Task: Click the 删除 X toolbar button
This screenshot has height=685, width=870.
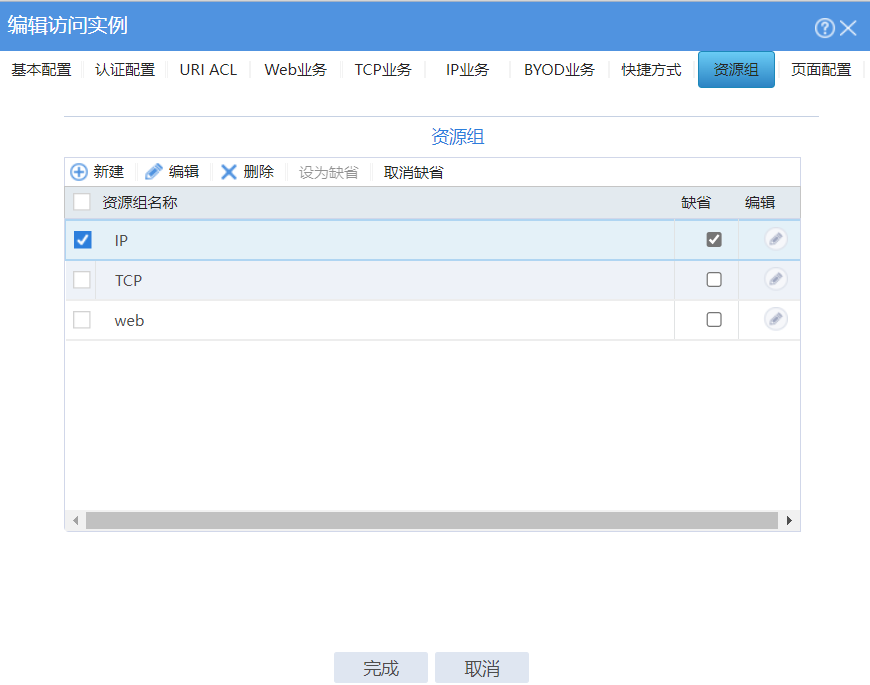Action: coord(247,172)
